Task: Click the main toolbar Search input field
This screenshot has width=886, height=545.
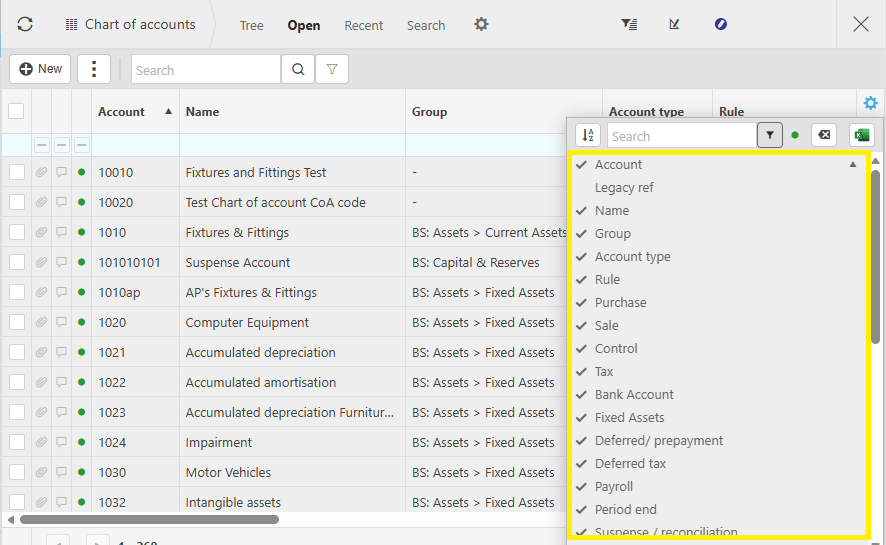Action: tap(205, 70)
